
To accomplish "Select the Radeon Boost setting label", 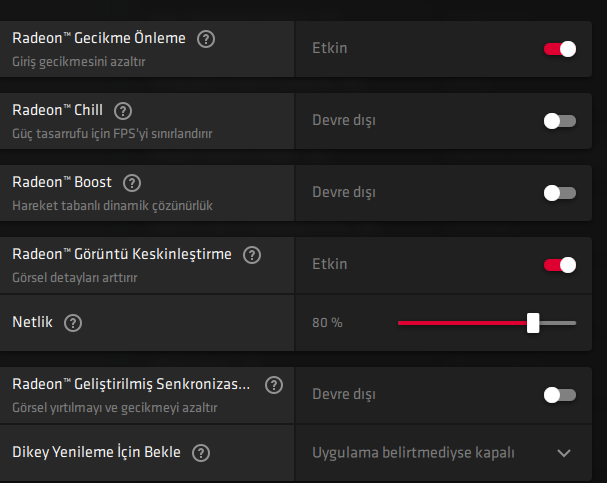I will point(62,182).
